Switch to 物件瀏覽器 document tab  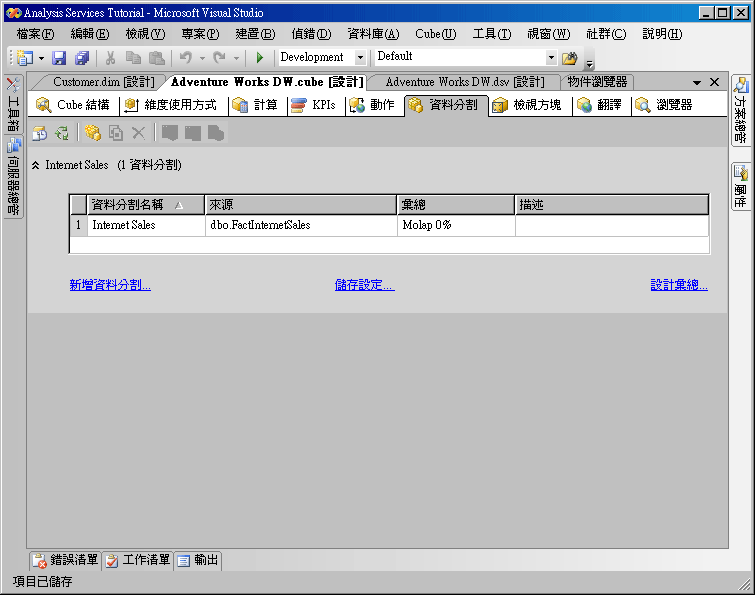597,82
